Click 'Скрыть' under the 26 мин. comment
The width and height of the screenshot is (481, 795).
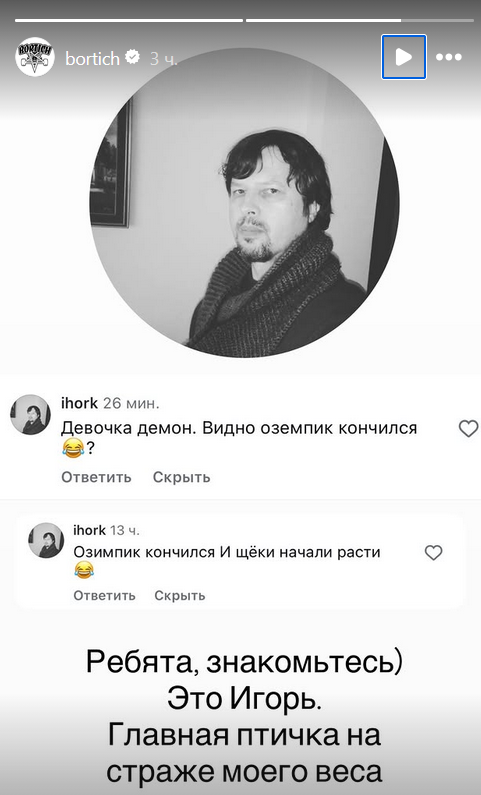point(181,477)
